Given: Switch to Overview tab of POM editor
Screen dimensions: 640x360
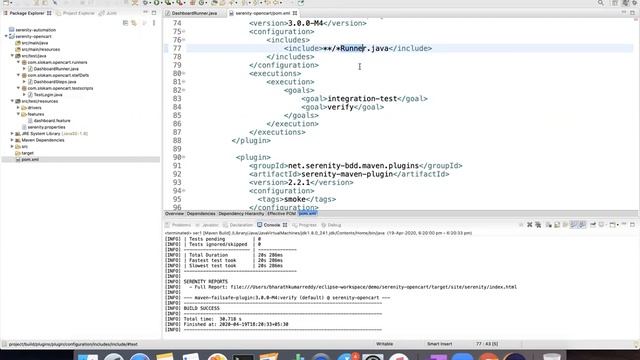Looking at the screenshot, I should pyautogui.click(x=174, y=213).
